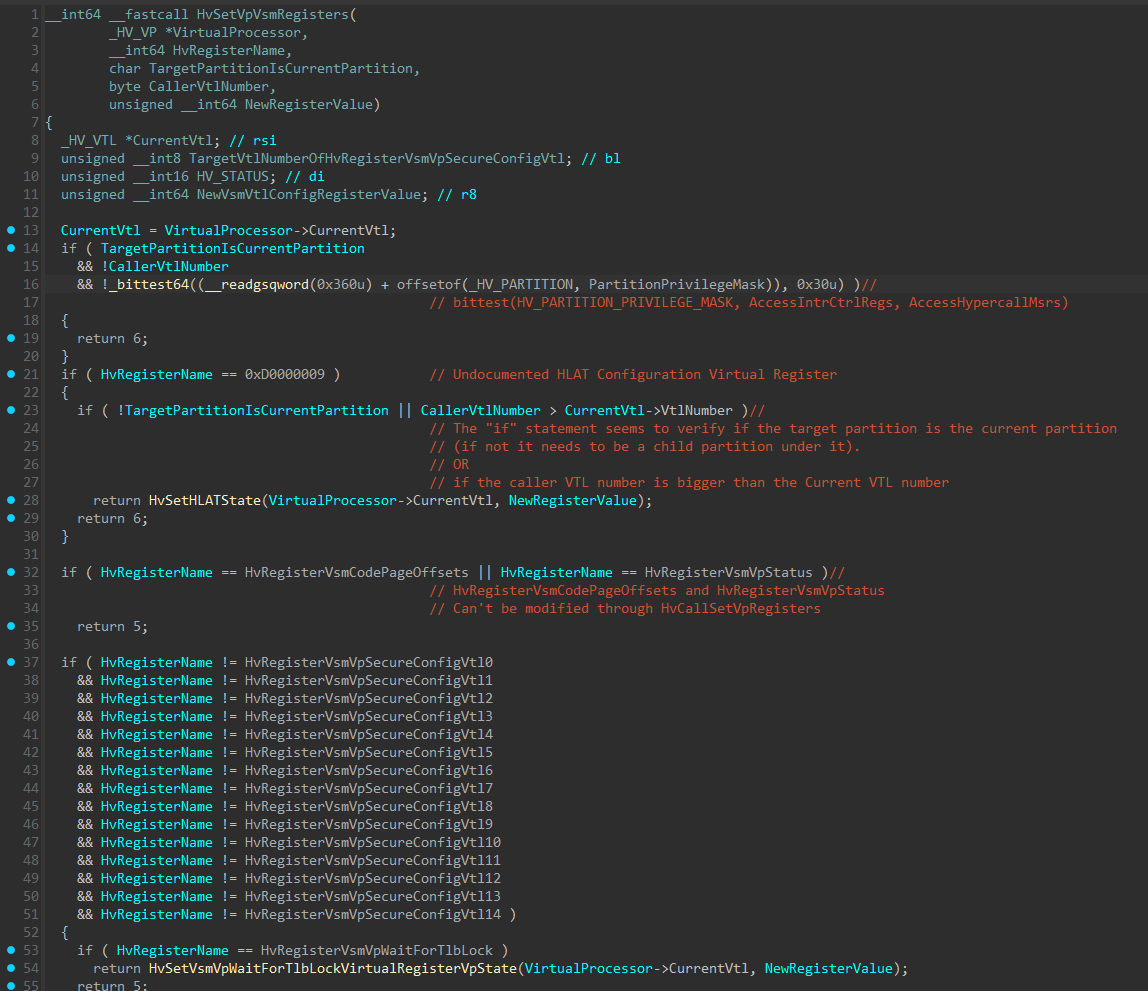Click the NewVsmVtlConfigRegisterValue variable on line 11

click(308, 195)
